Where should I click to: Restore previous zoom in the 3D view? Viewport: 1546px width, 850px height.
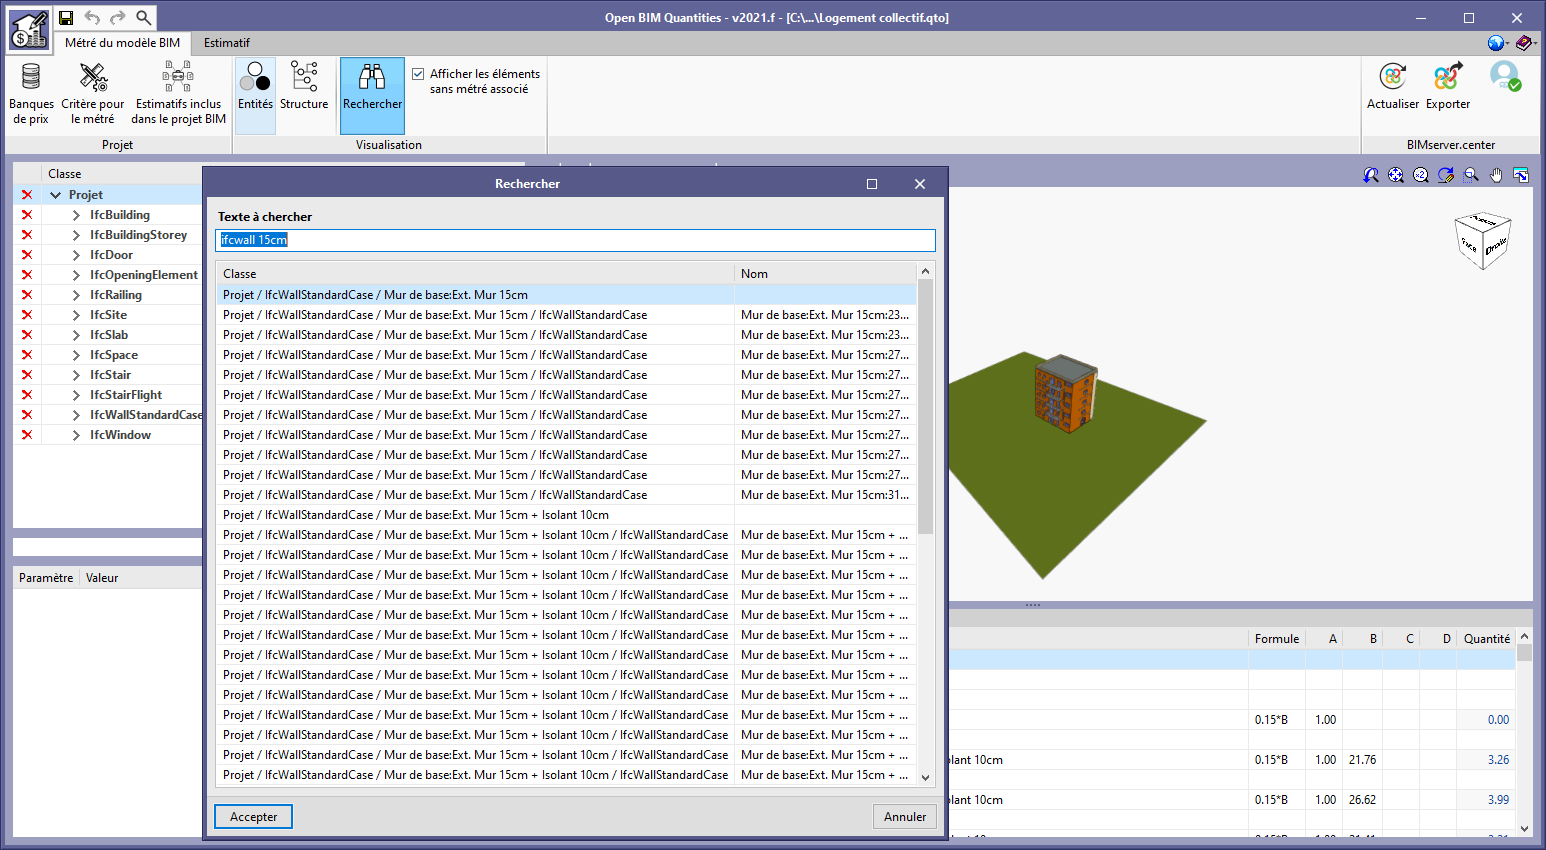1371,175
